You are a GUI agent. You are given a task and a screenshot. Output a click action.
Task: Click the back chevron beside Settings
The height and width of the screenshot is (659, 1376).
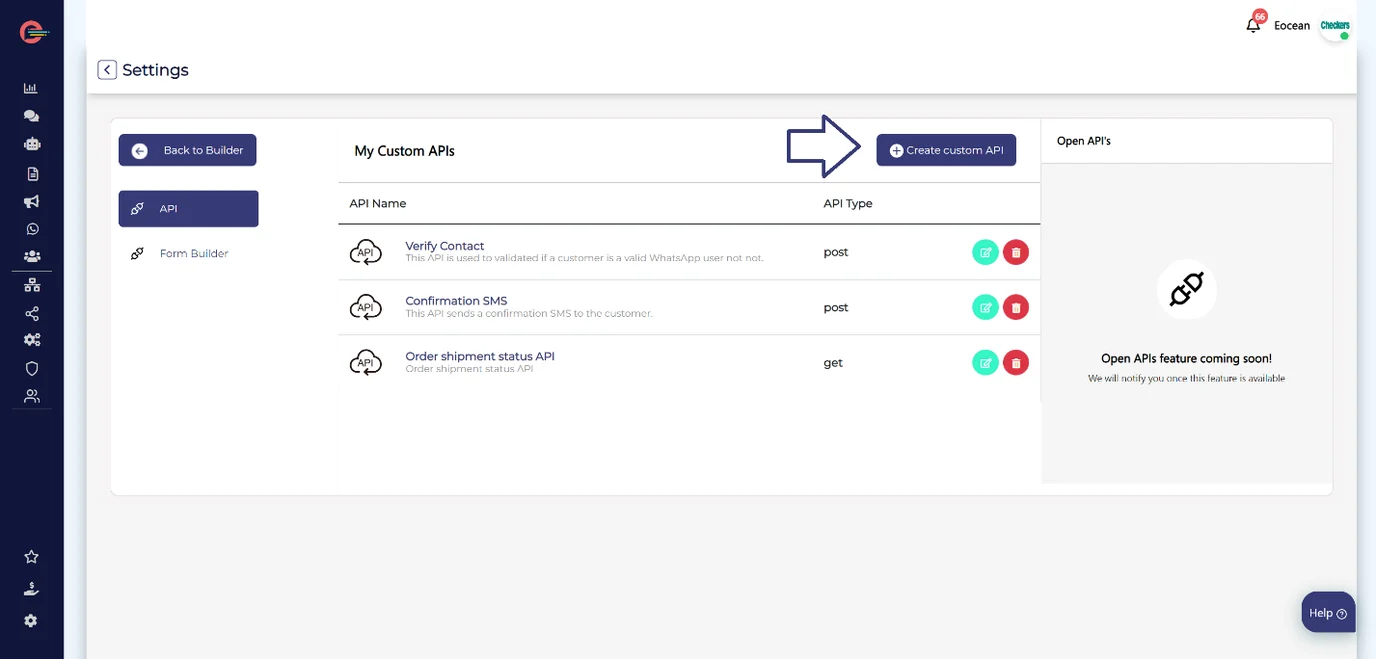pyautogui.click(x=107, y=70)
